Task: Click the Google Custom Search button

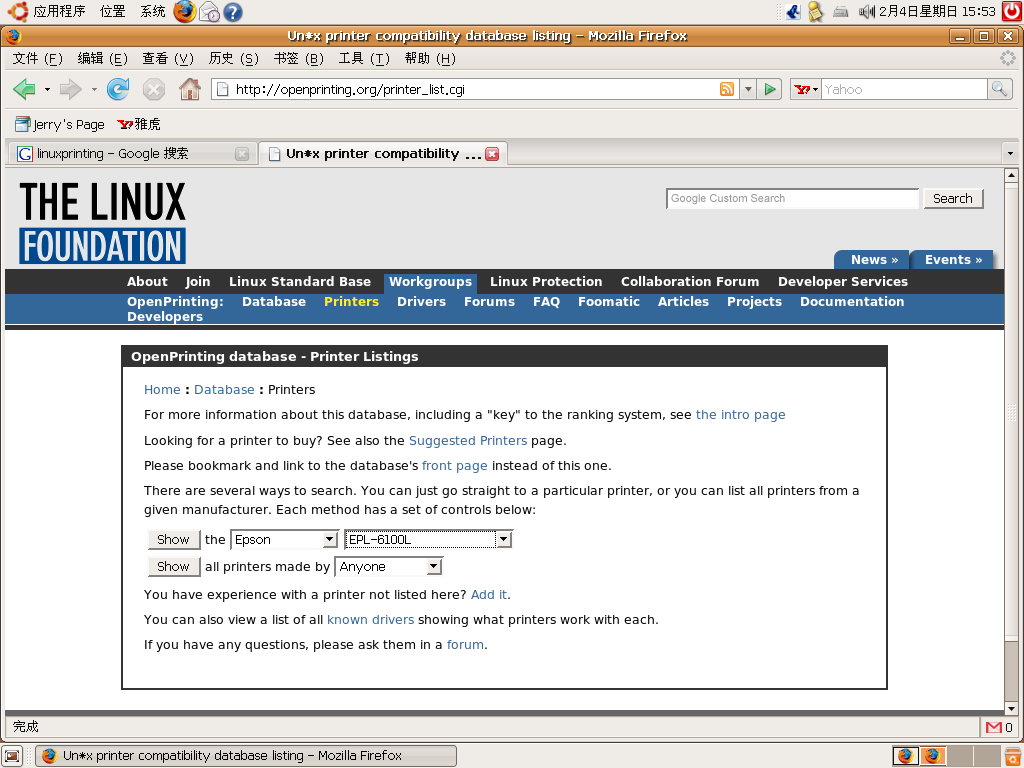Action: coord(953,199)
